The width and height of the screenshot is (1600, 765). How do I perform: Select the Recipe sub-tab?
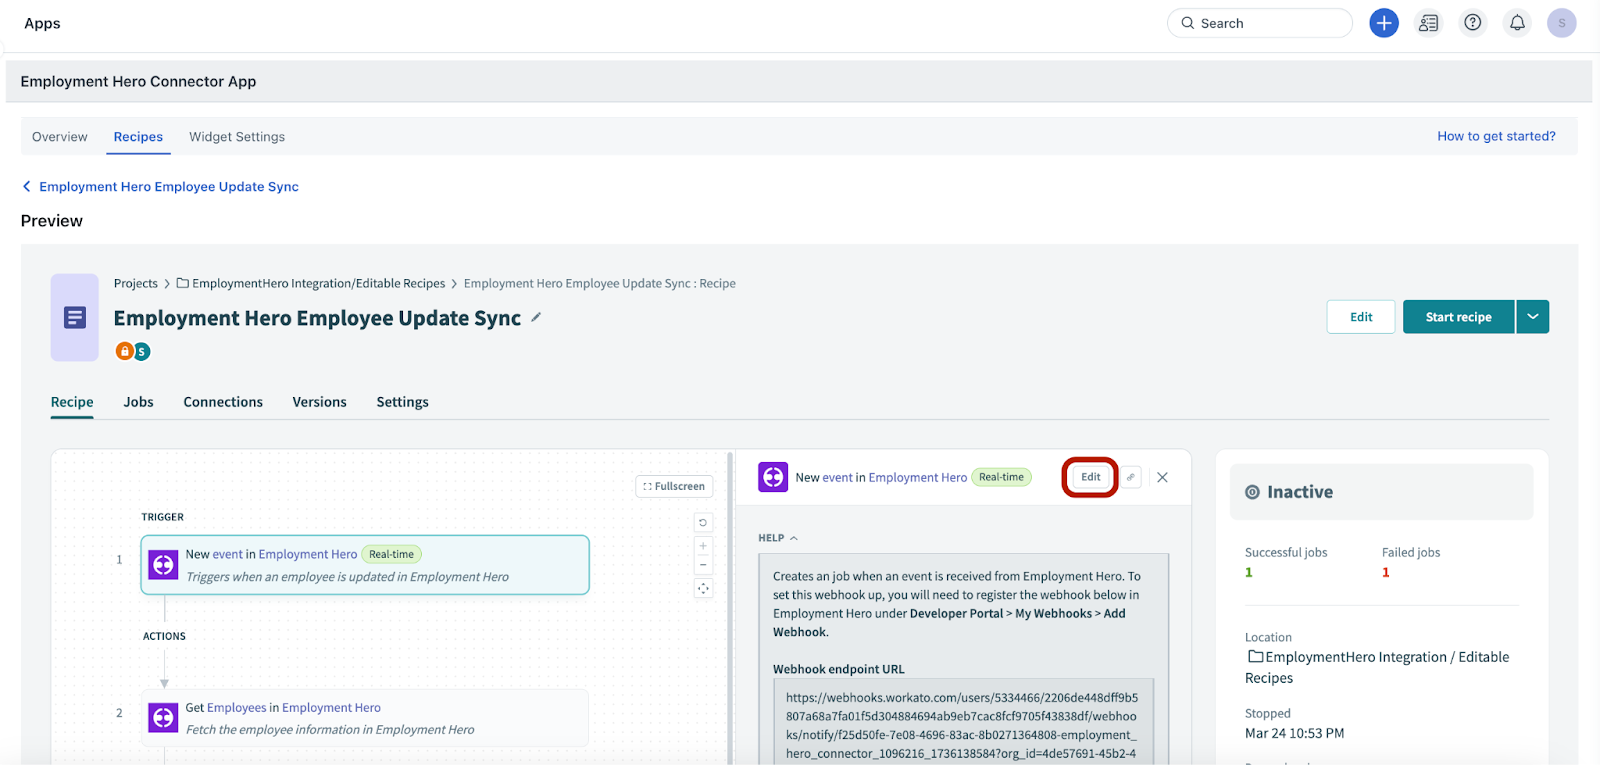coord(72,402)
